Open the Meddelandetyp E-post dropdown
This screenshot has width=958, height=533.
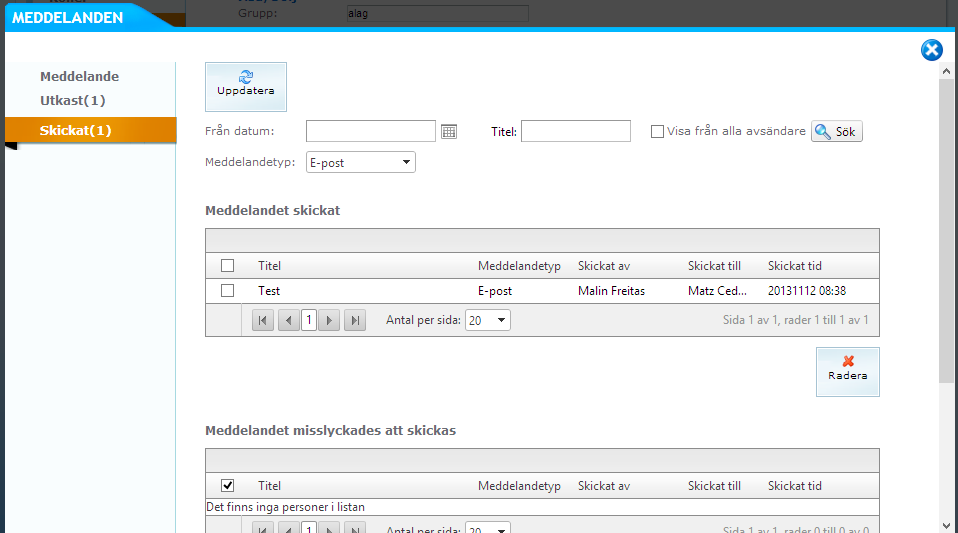pos(360,163)
